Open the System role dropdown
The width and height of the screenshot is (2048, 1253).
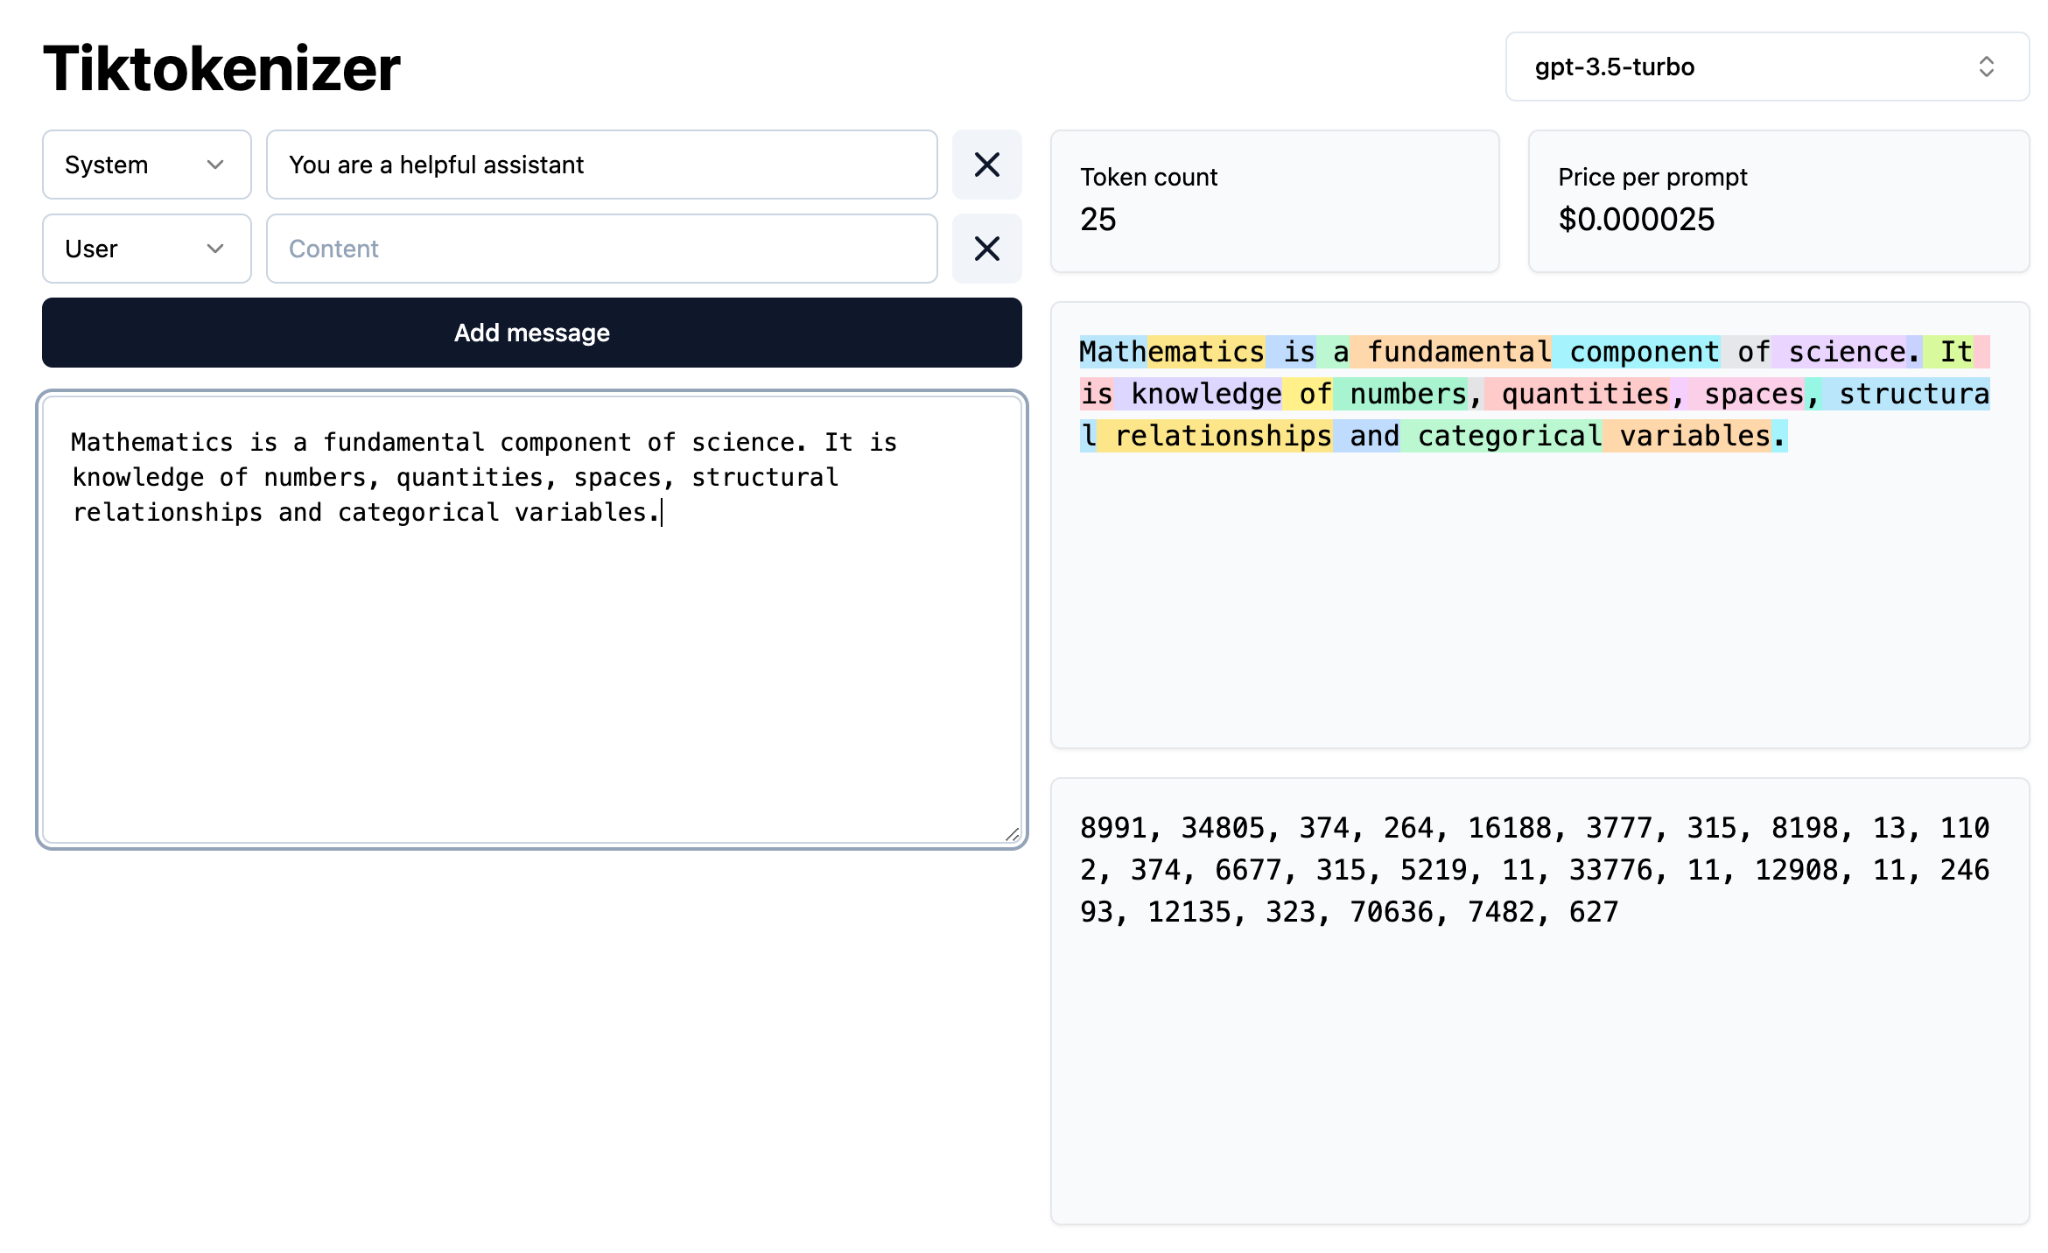(x=146, y=165)
